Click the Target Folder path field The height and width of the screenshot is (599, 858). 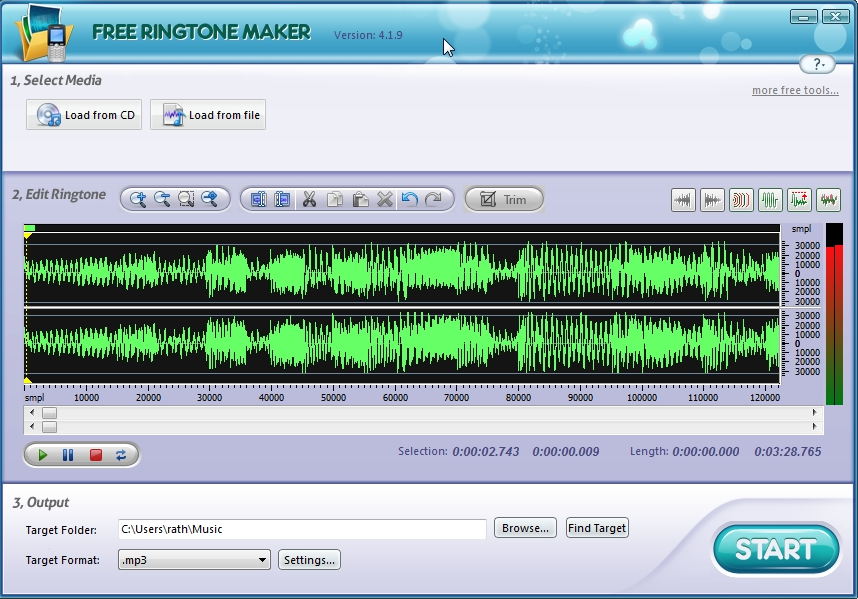[302, 529]
